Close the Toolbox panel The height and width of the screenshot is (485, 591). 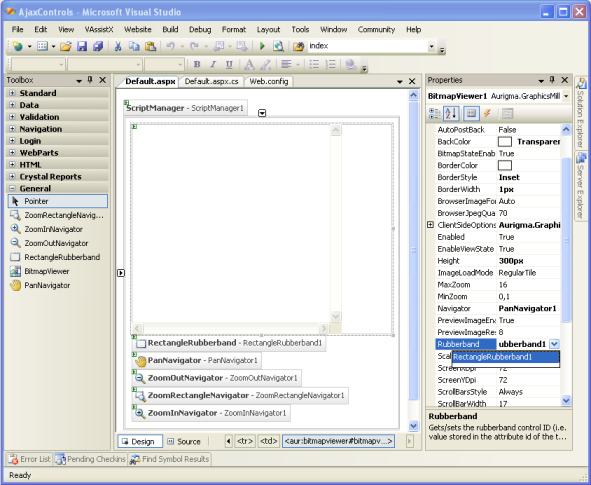point(103,80)
